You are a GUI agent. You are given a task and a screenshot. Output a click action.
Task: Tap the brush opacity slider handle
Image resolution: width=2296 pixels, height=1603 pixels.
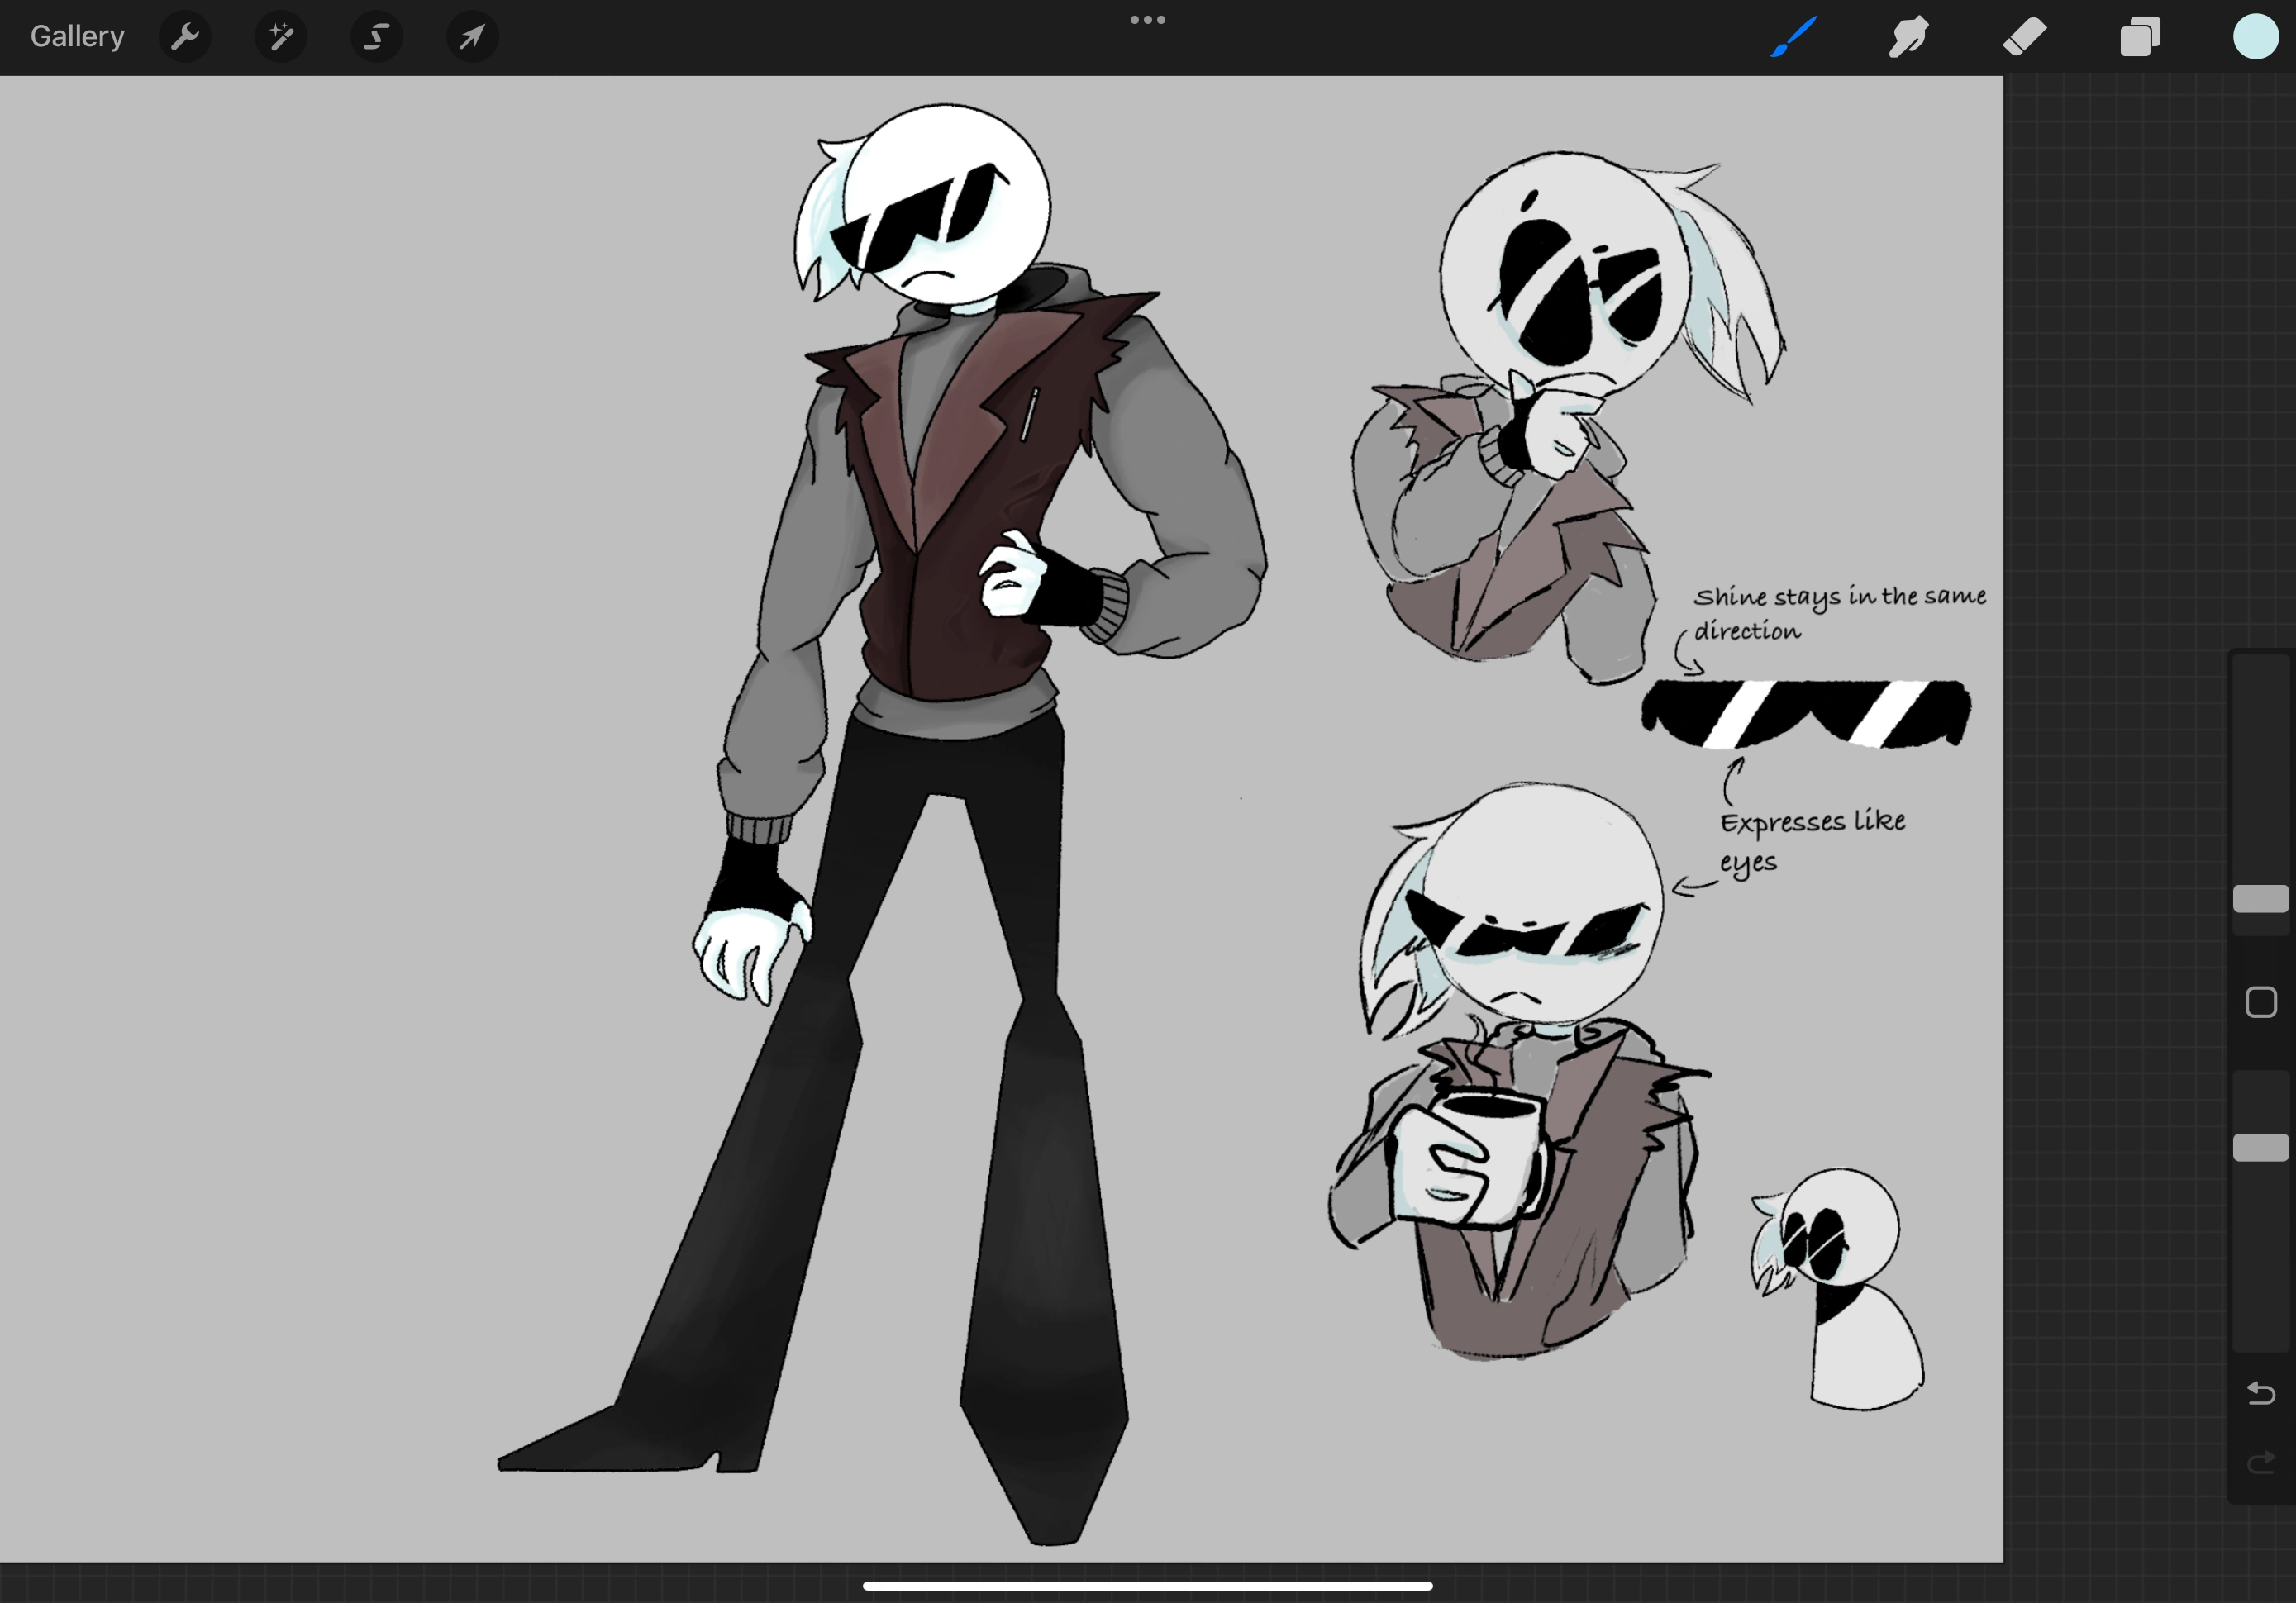coord(2260,1146)
